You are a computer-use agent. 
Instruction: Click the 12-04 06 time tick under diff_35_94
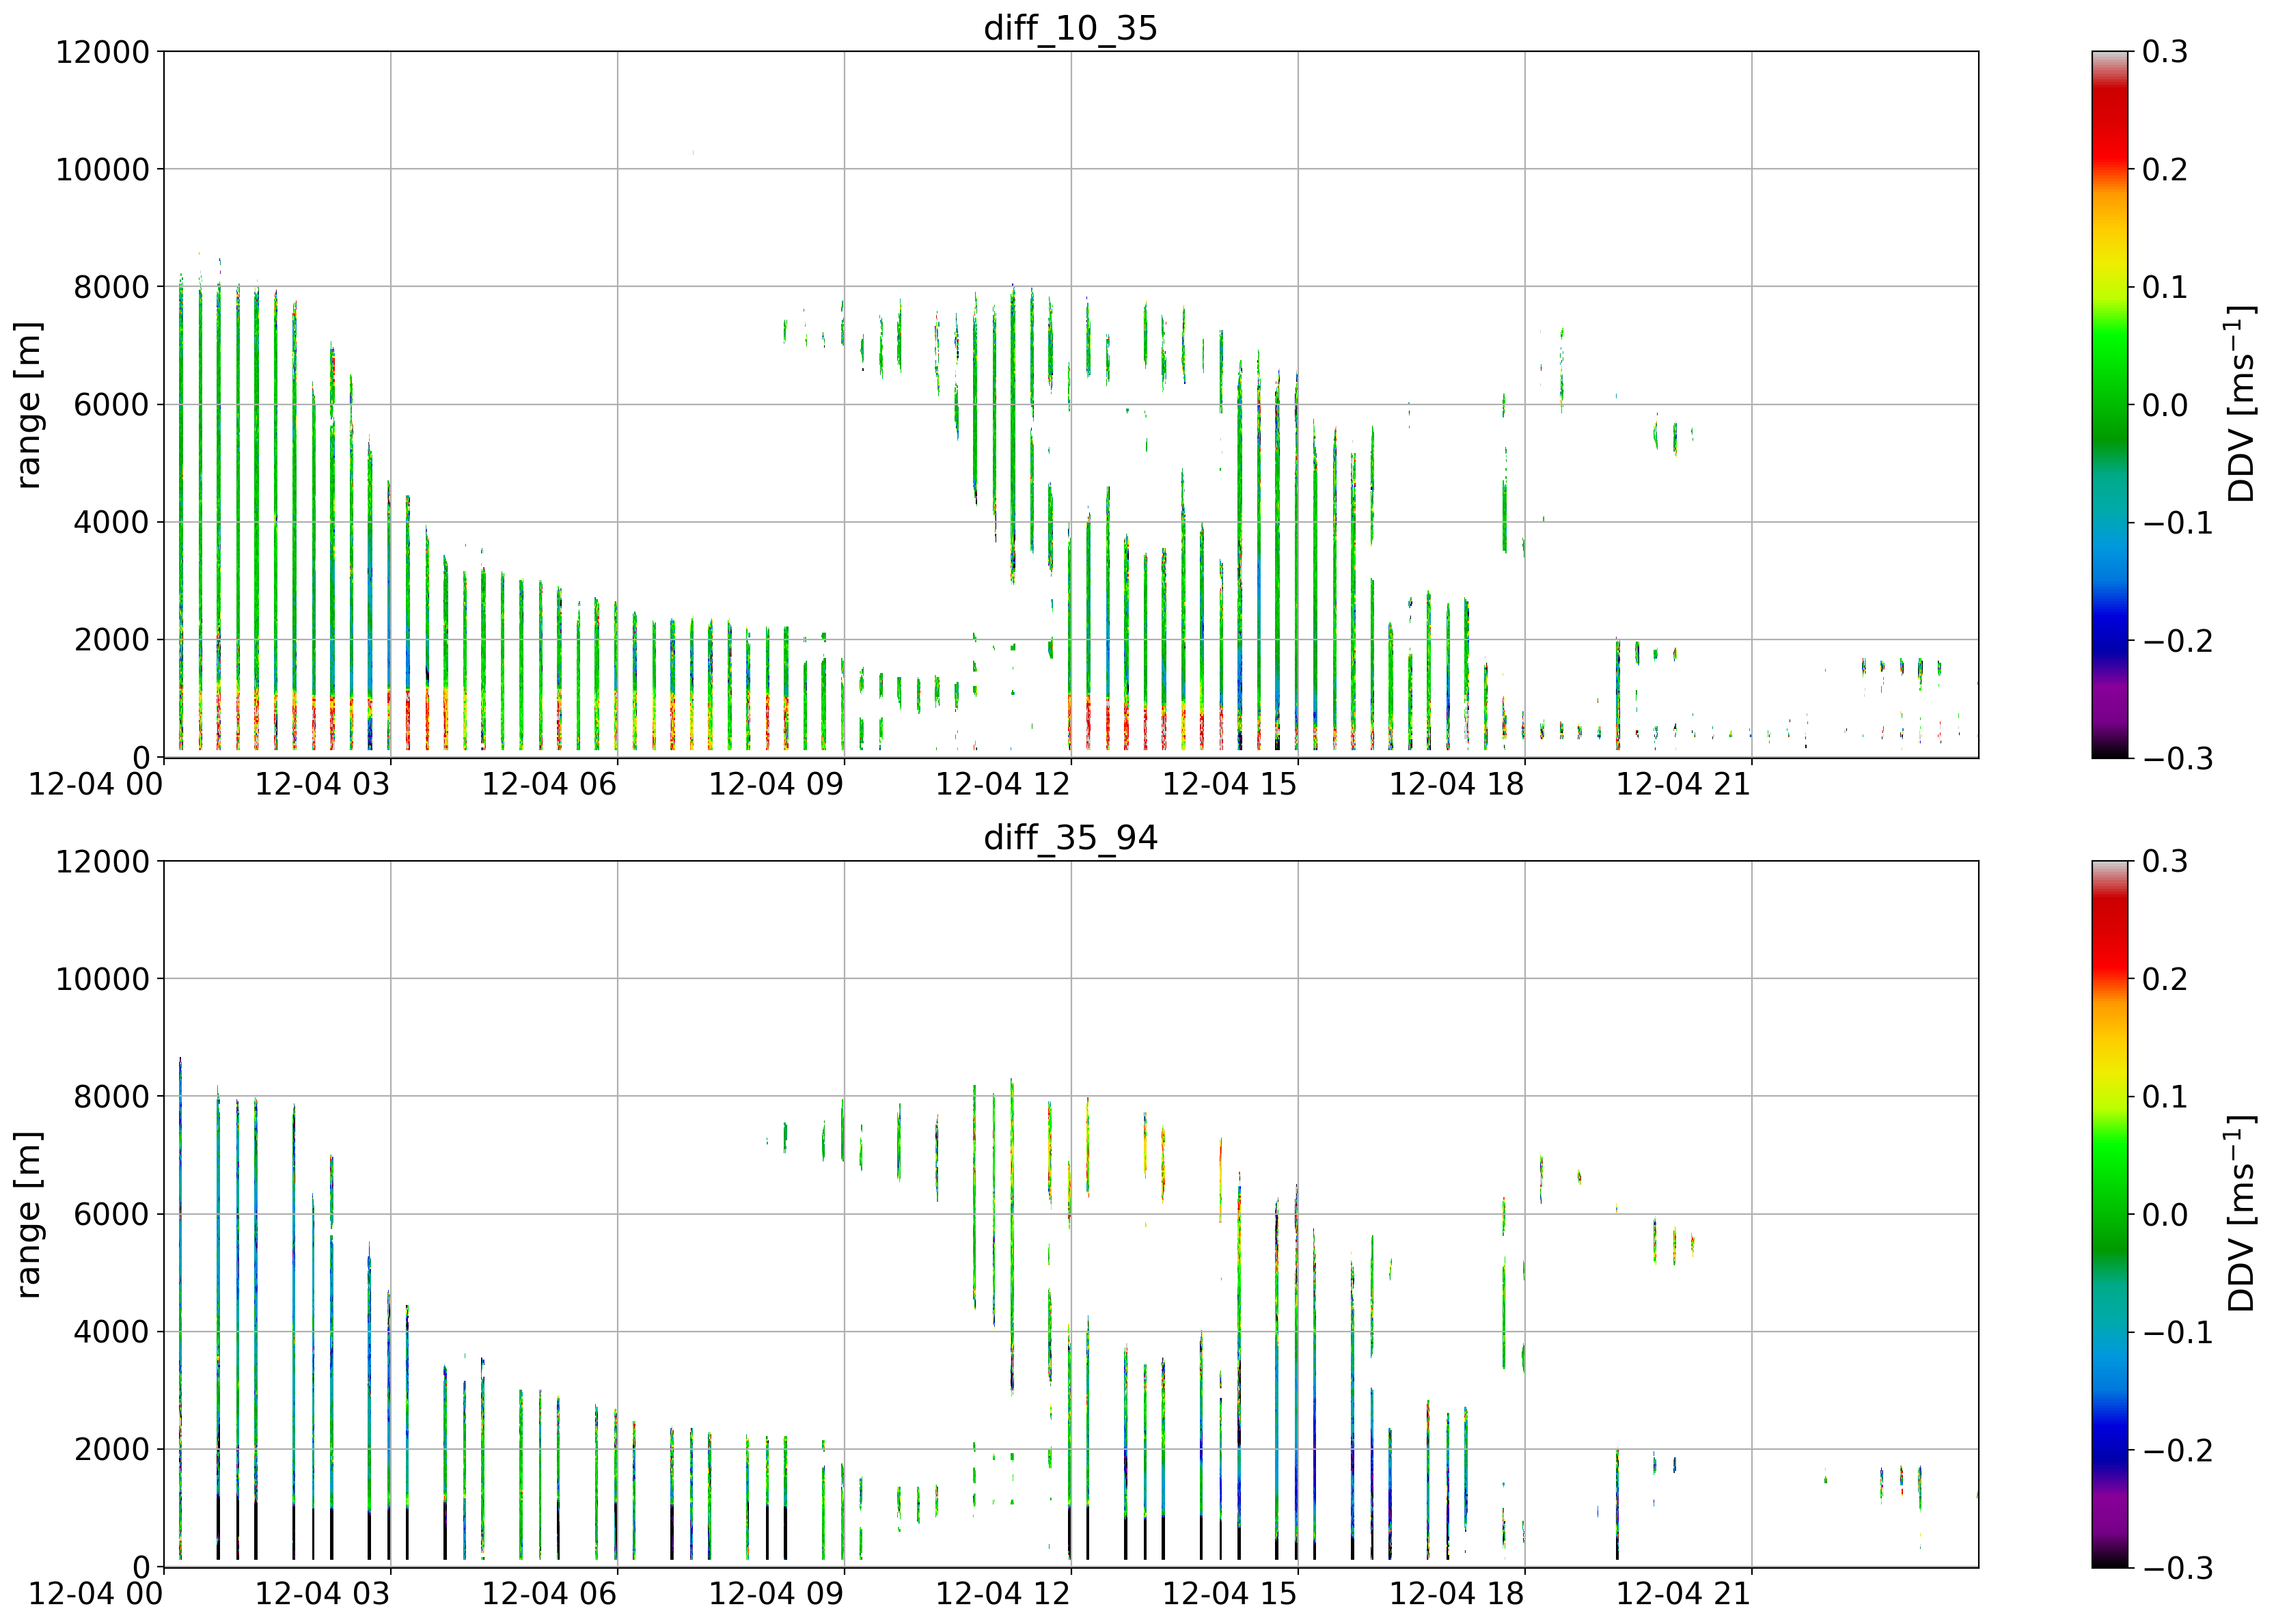tap(549, 1594)
